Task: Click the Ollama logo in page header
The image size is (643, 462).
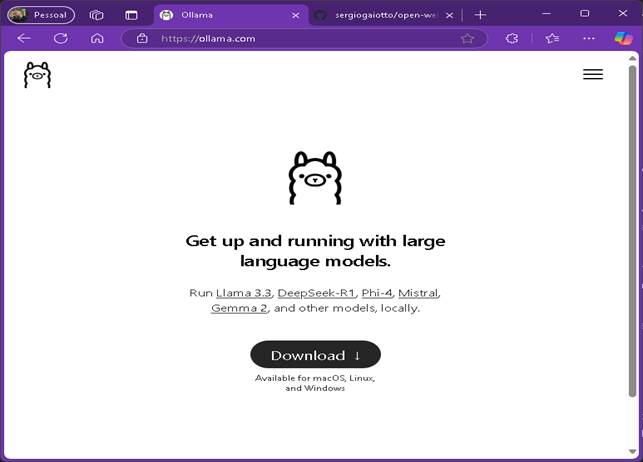Action: tap(37, 75)
